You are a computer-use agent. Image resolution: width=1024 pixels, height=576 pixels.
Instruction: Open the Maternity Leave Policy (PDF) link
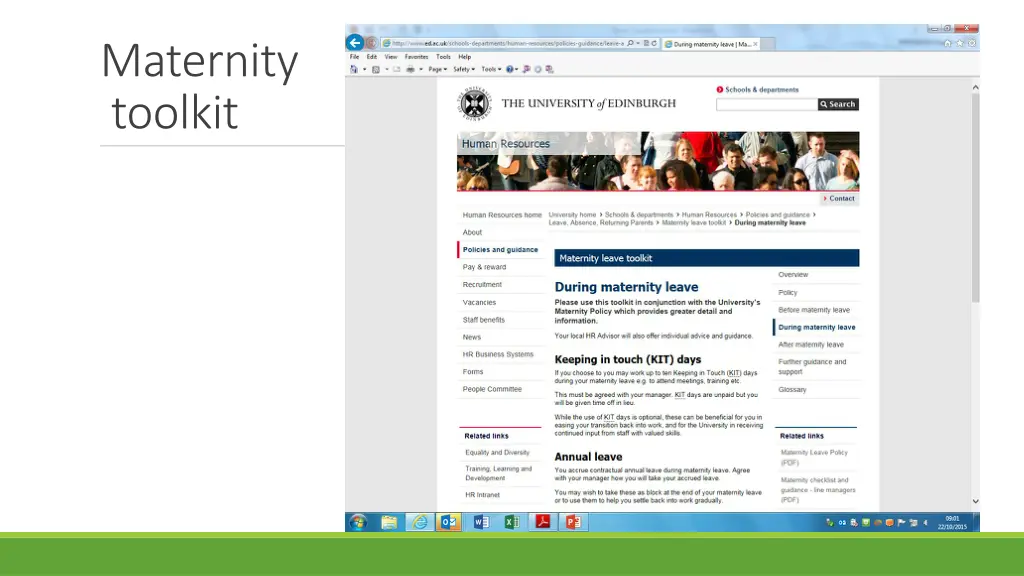pos(814,458)
